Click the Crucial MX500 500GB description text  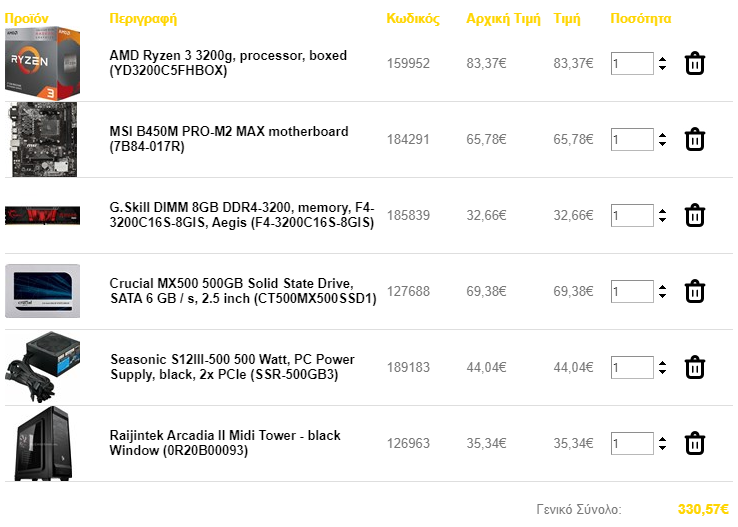pos(243,291)
